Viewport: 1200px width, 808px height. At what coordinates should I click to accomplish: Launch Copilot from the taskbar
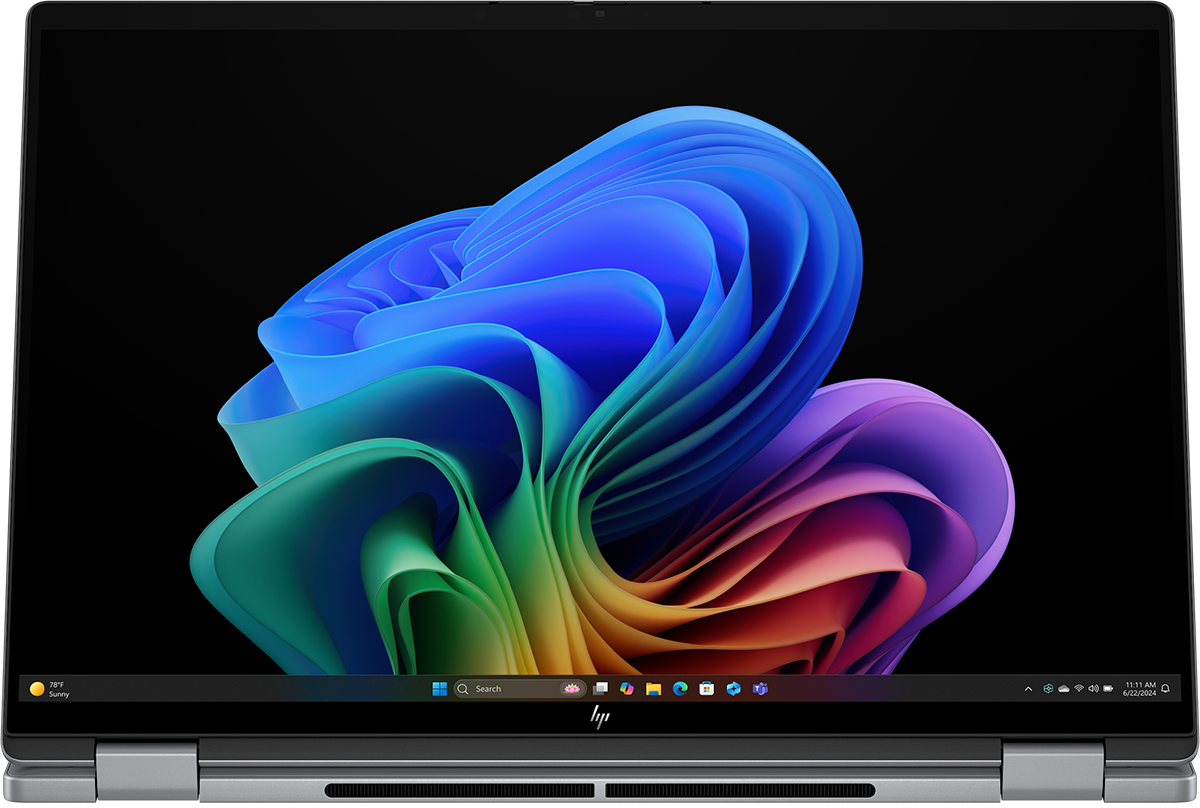point(628,688)
